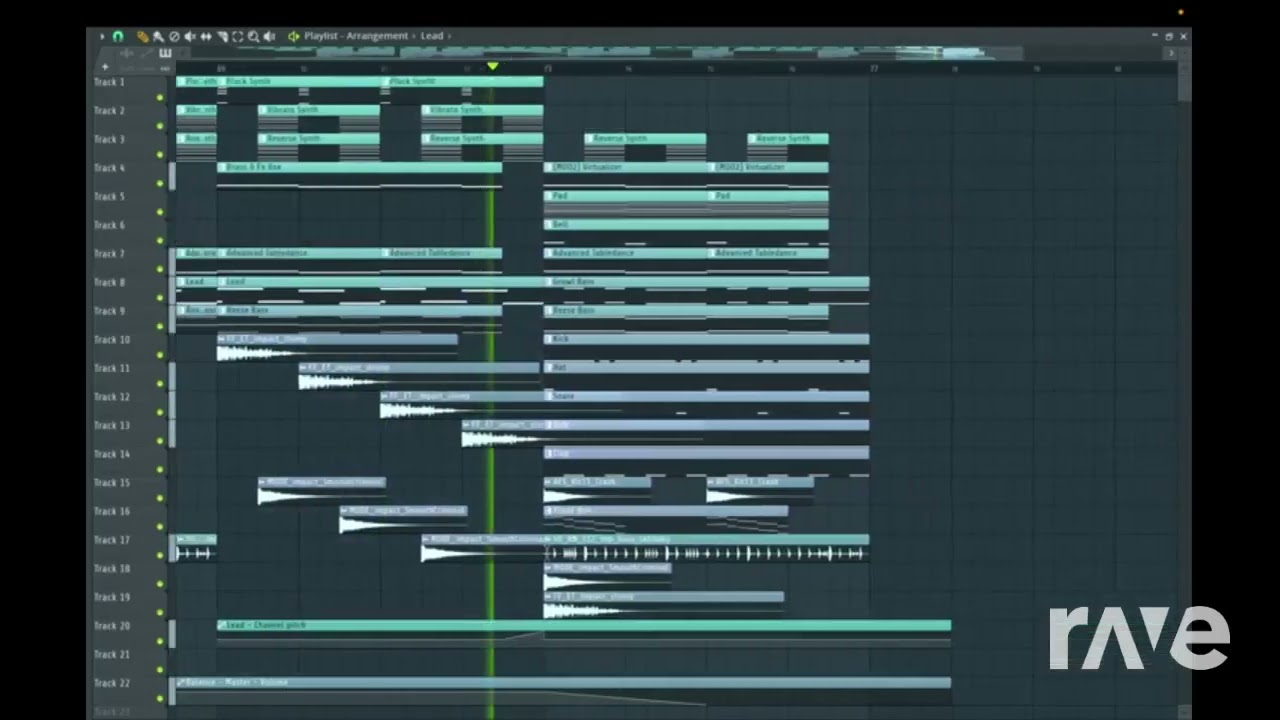Open the Kick clip menu icon
The width and height of the screenshot is (1280, 720).
[x=549, y=339]
